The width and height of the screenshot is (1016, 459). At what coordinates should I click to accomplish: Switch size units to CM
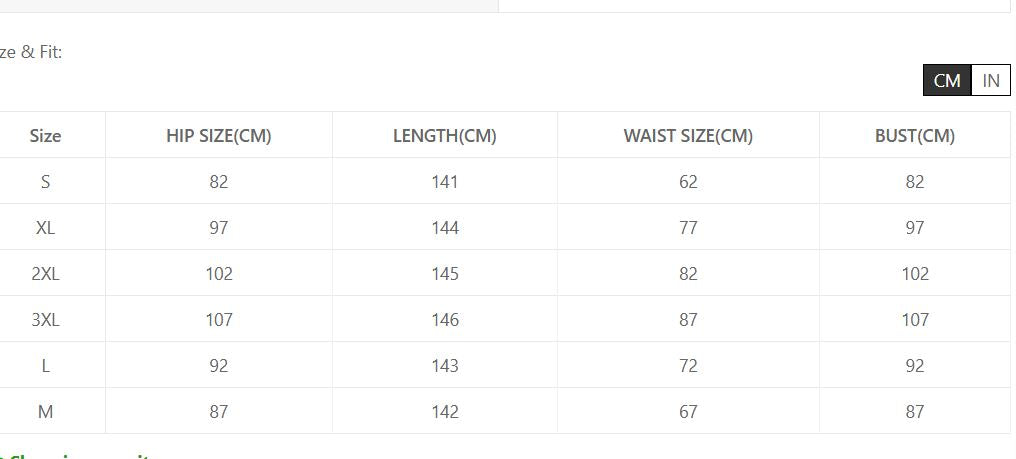(947, 81)
